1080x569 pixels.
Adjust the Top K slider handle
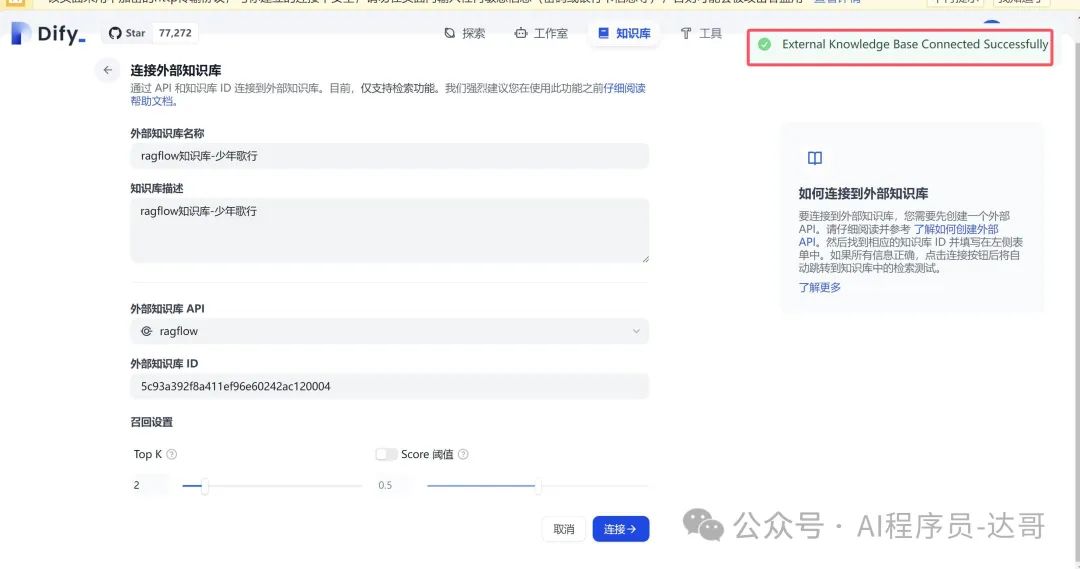(205, 486)
